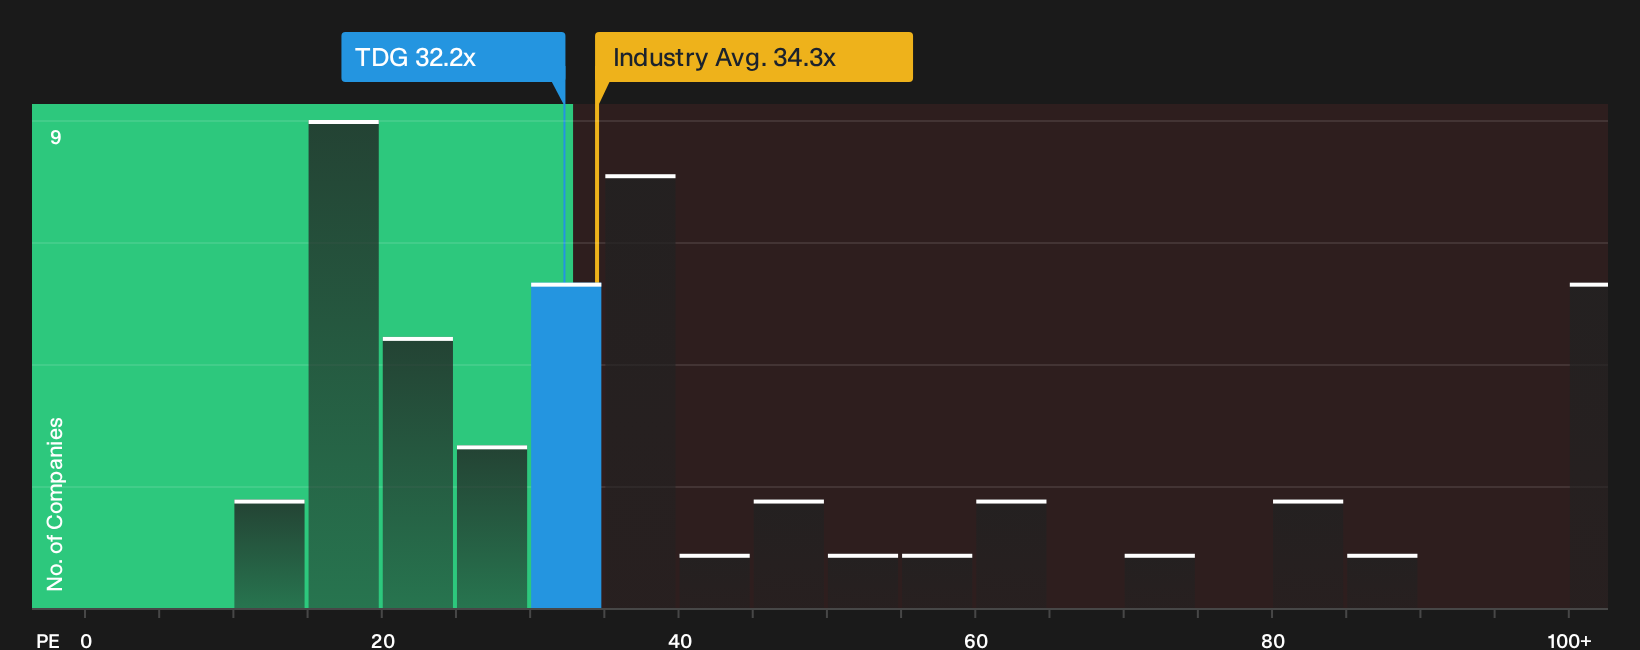Select the bar in the 20-25 PE range
Screen dimensions: 1640x650
(x=418, y=473)
